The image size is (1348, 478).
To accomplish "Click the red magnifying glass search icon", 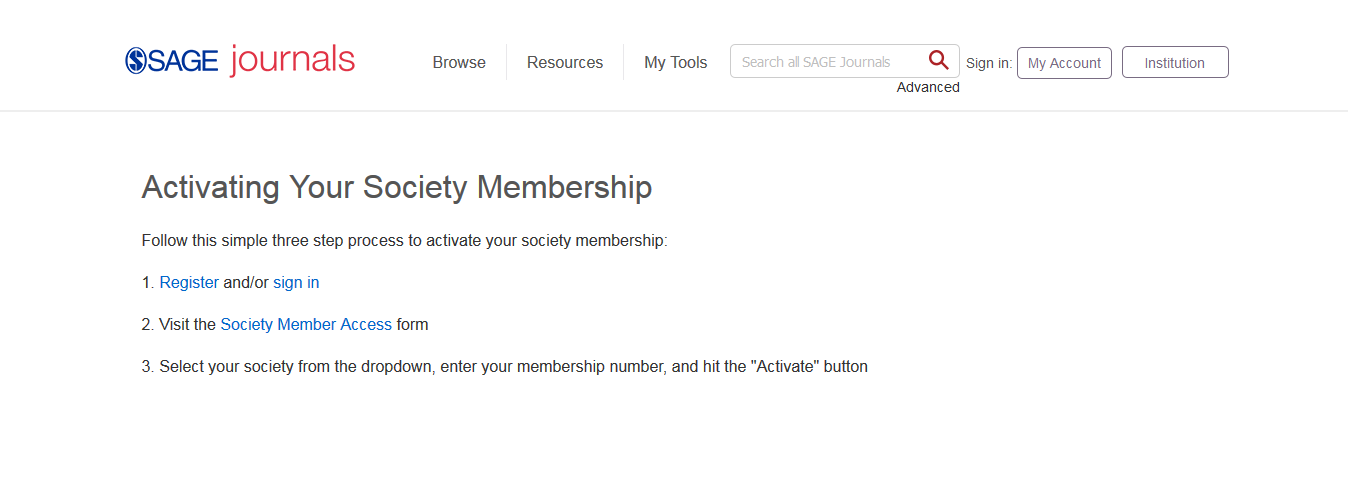I will [x=938, y=60].
